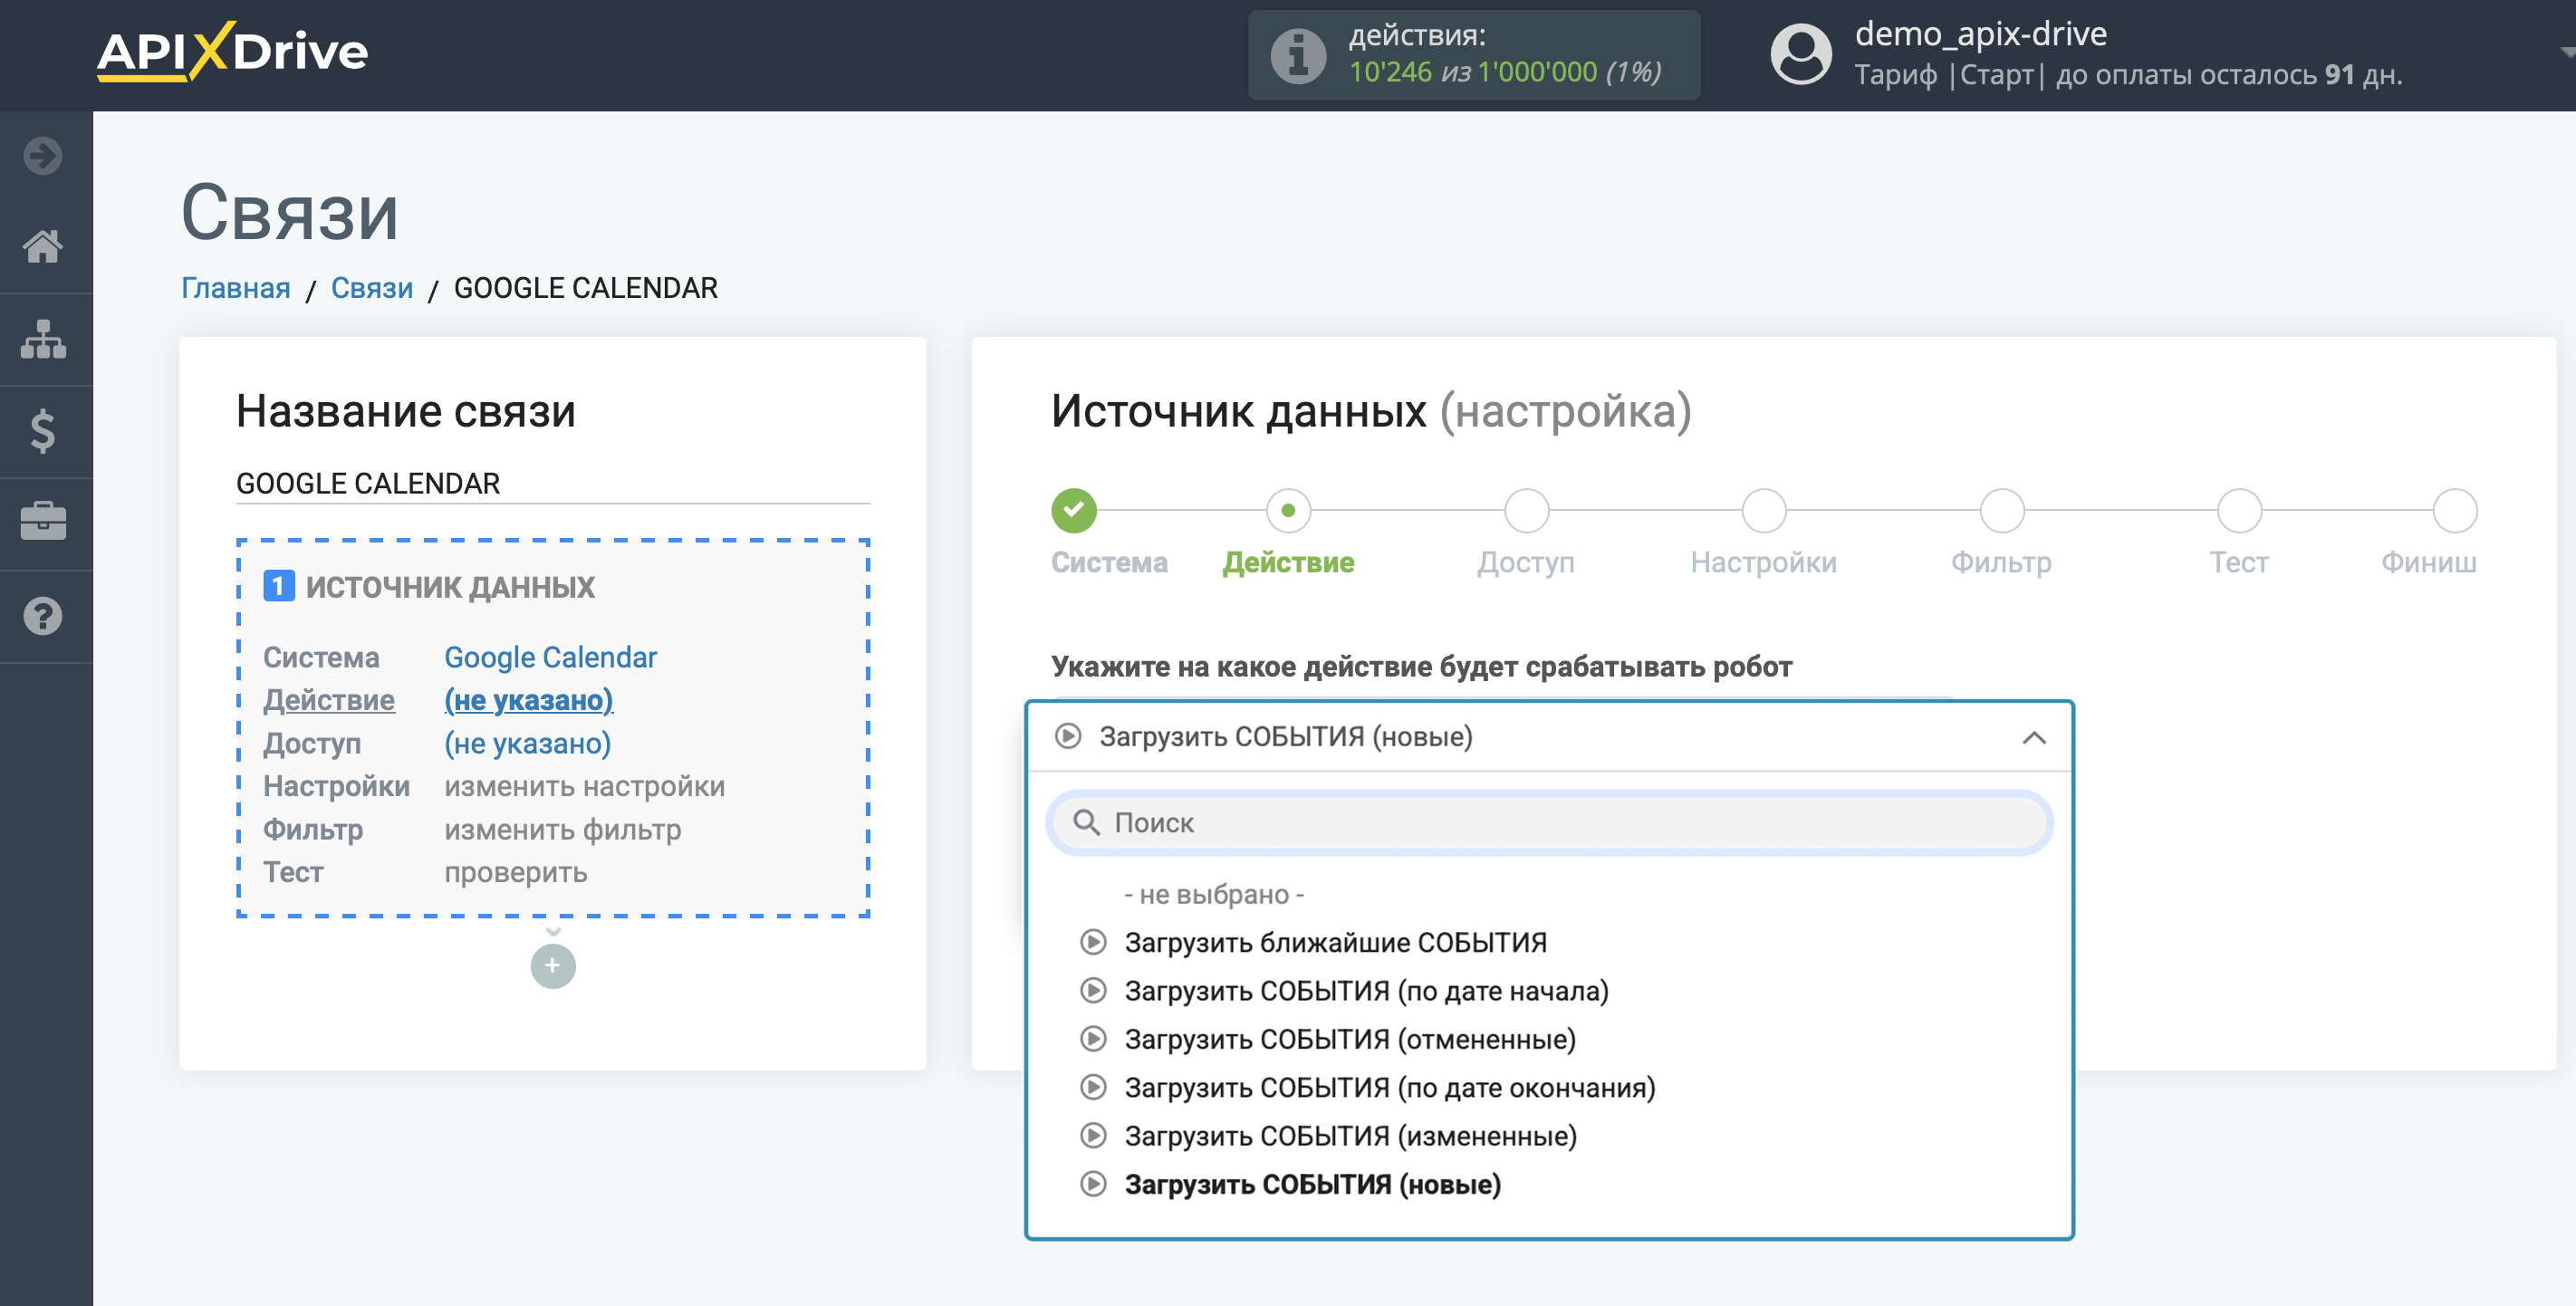Image resolution: width=2576 pixels, height=1306 pixels.
Task: Select the - не выбрано - option
Action: (1214, 894)
